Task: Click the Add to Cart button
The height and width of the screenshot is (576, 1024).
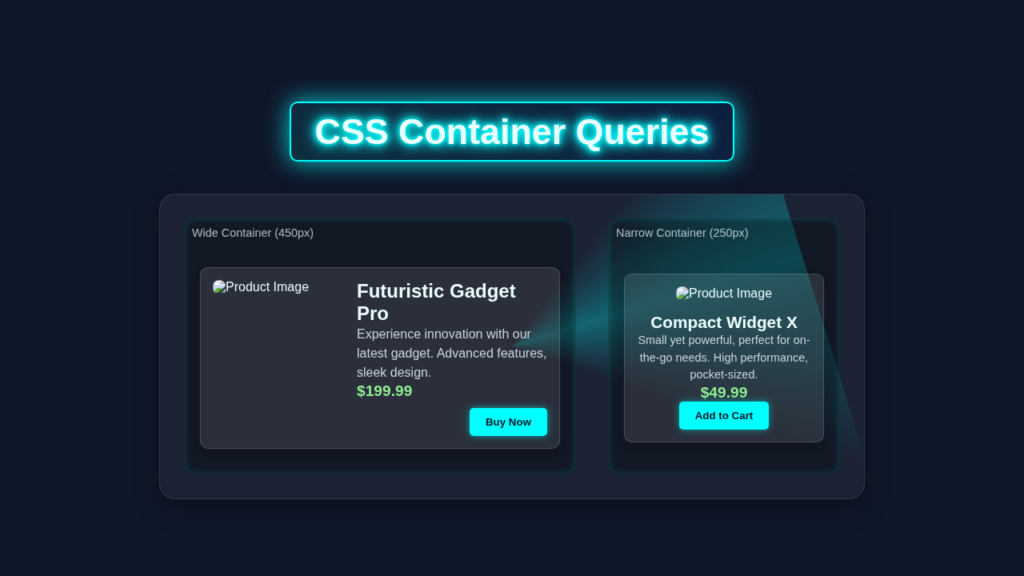Action: tap(724, 415)
